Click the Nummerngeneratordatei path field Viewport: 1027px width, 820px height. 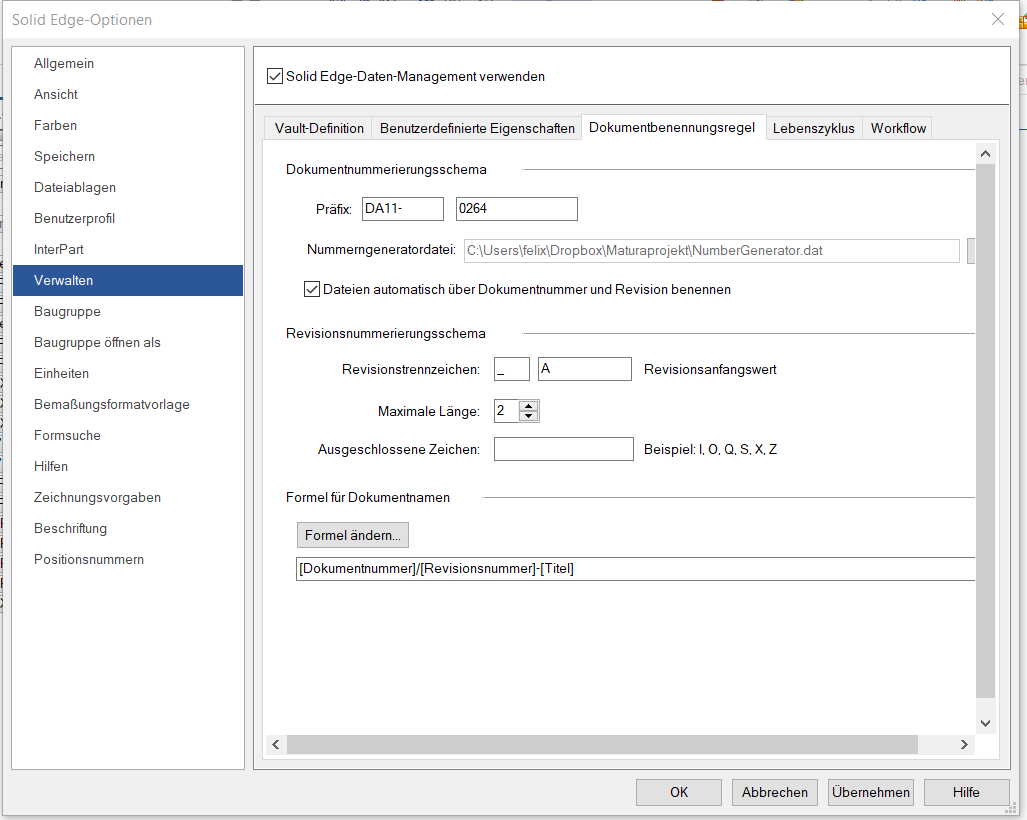tap(712, 251)
